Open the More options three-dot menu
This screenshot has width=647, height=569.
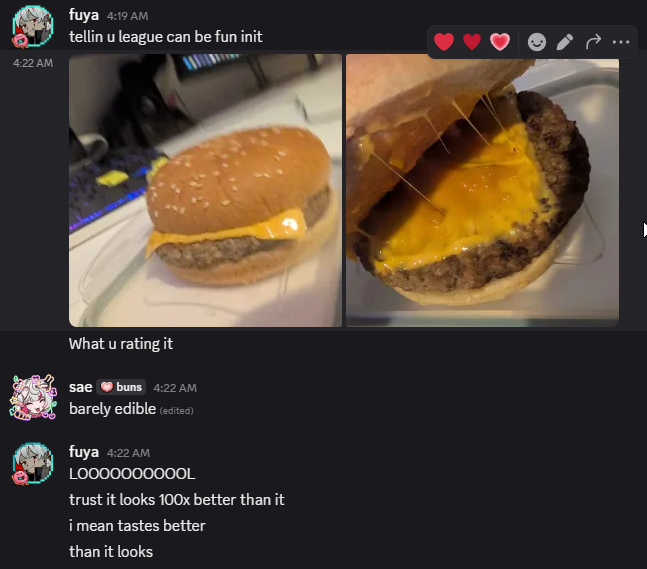click(621, 42)
